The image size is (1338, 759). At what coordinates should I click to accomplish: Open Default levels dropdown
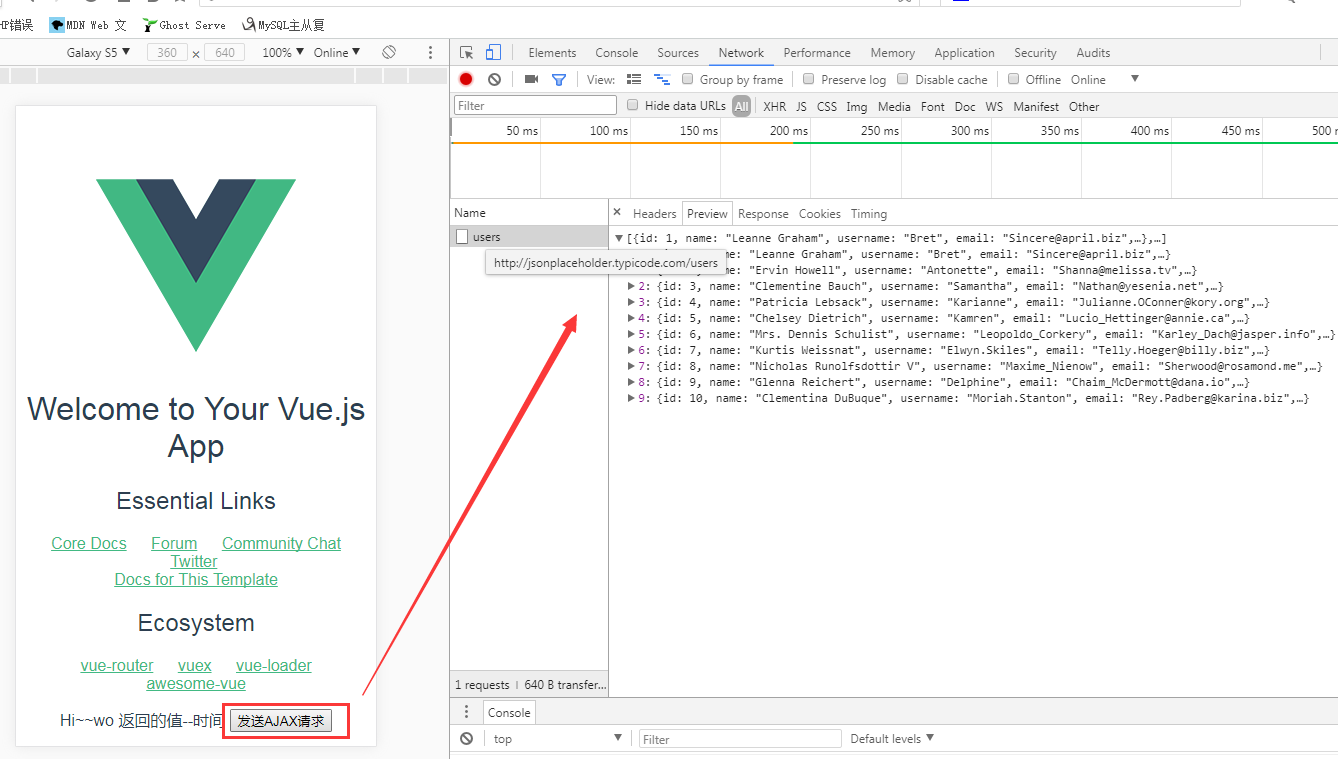892,739
